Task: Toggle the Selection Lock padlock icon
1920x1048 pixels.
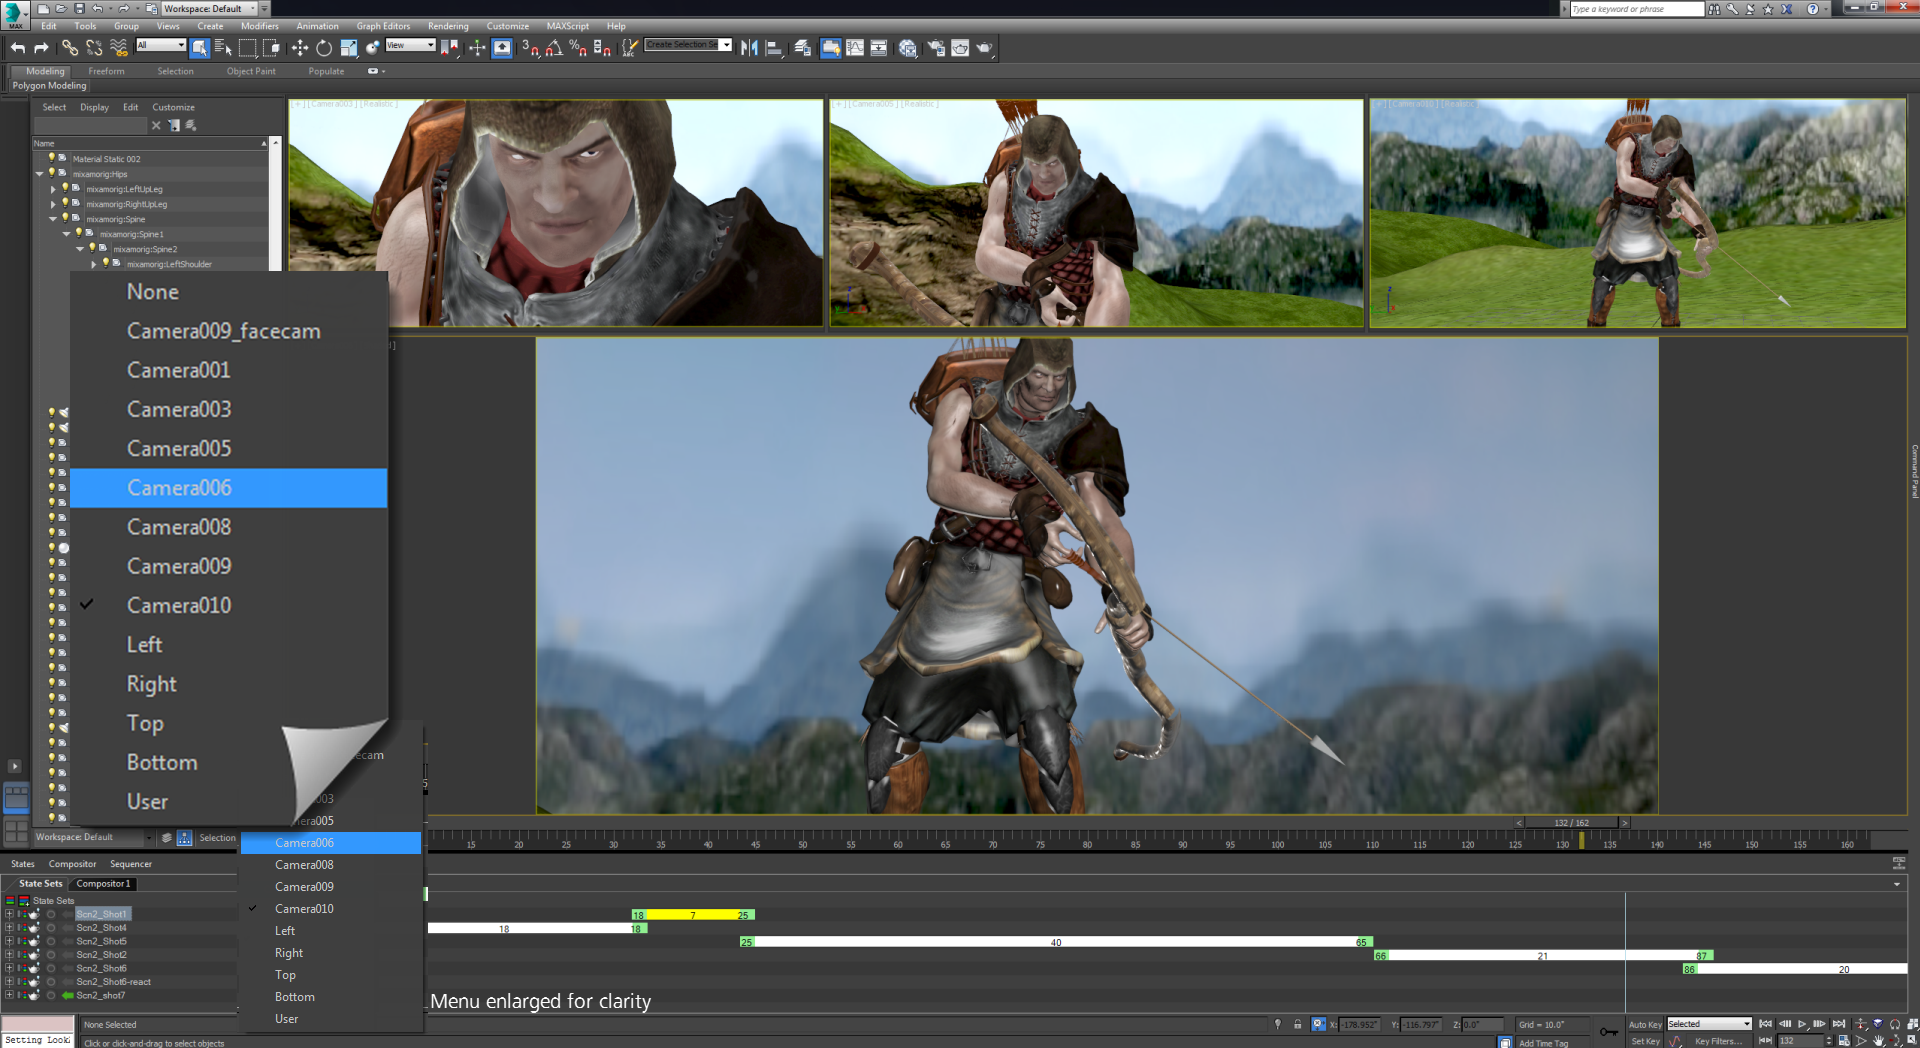Action: [x=1297, y=1024]
